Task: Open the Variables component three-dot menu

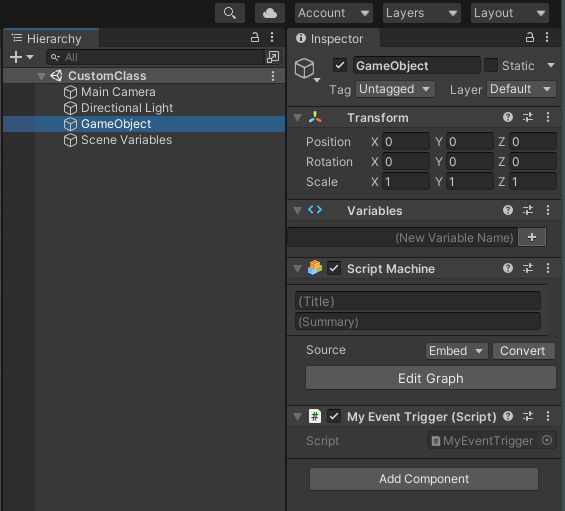Action: click(x=548, y=210)
